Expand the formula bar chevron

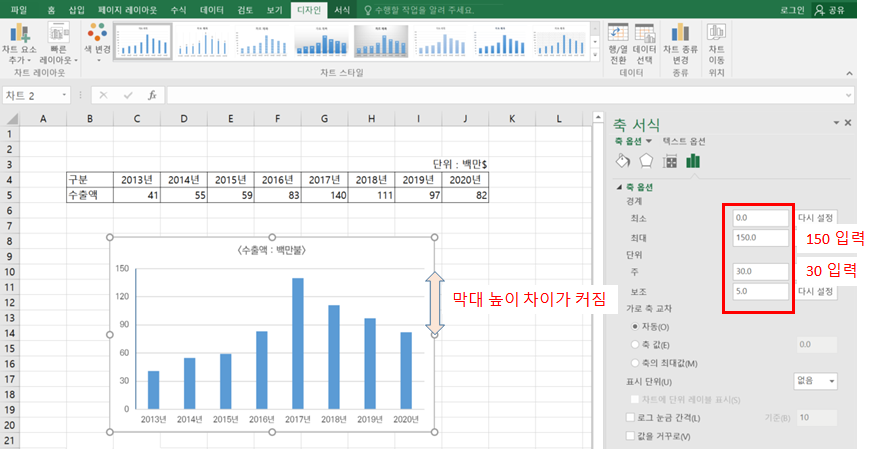coord(848,96)
